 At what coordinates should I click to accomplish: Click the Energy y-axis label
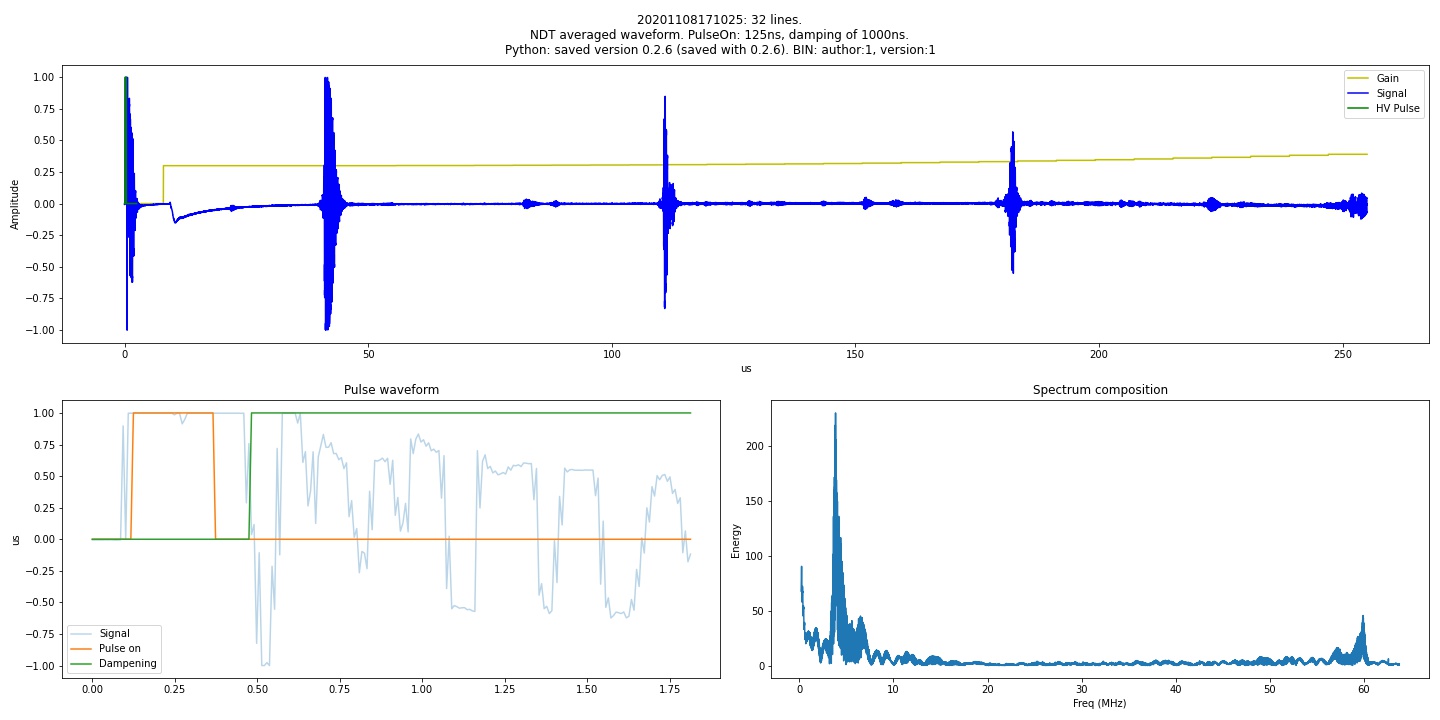(736, 540)
